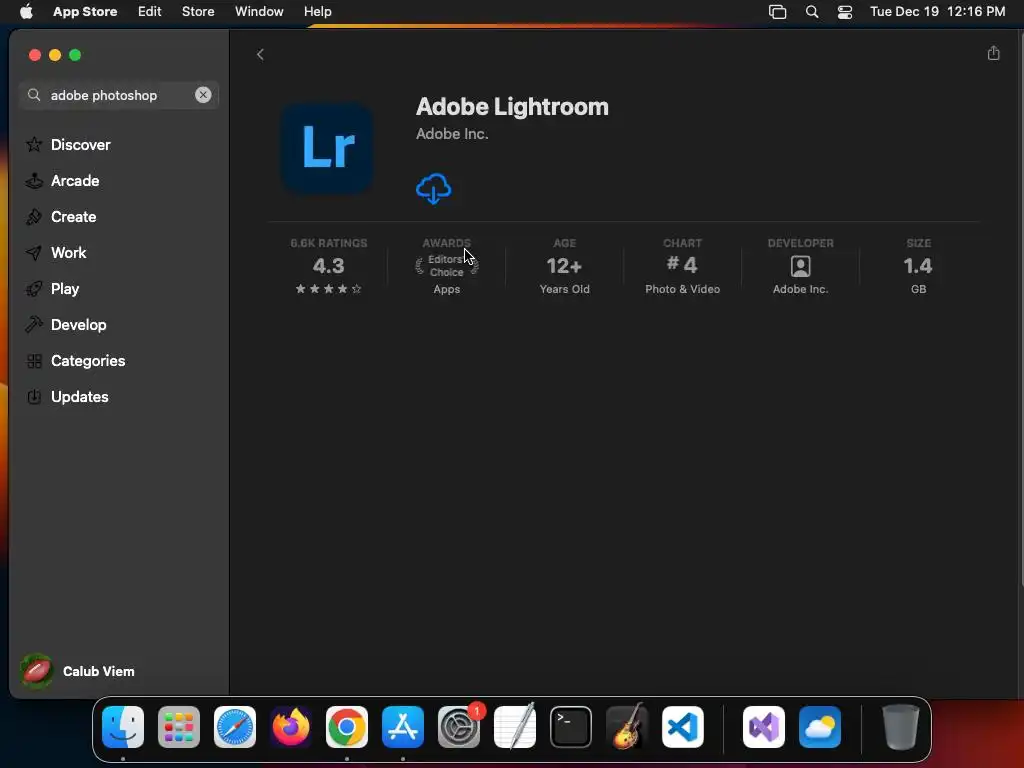
Task: Click the 1.4 GB size info
Action: (x=918, y=266)
